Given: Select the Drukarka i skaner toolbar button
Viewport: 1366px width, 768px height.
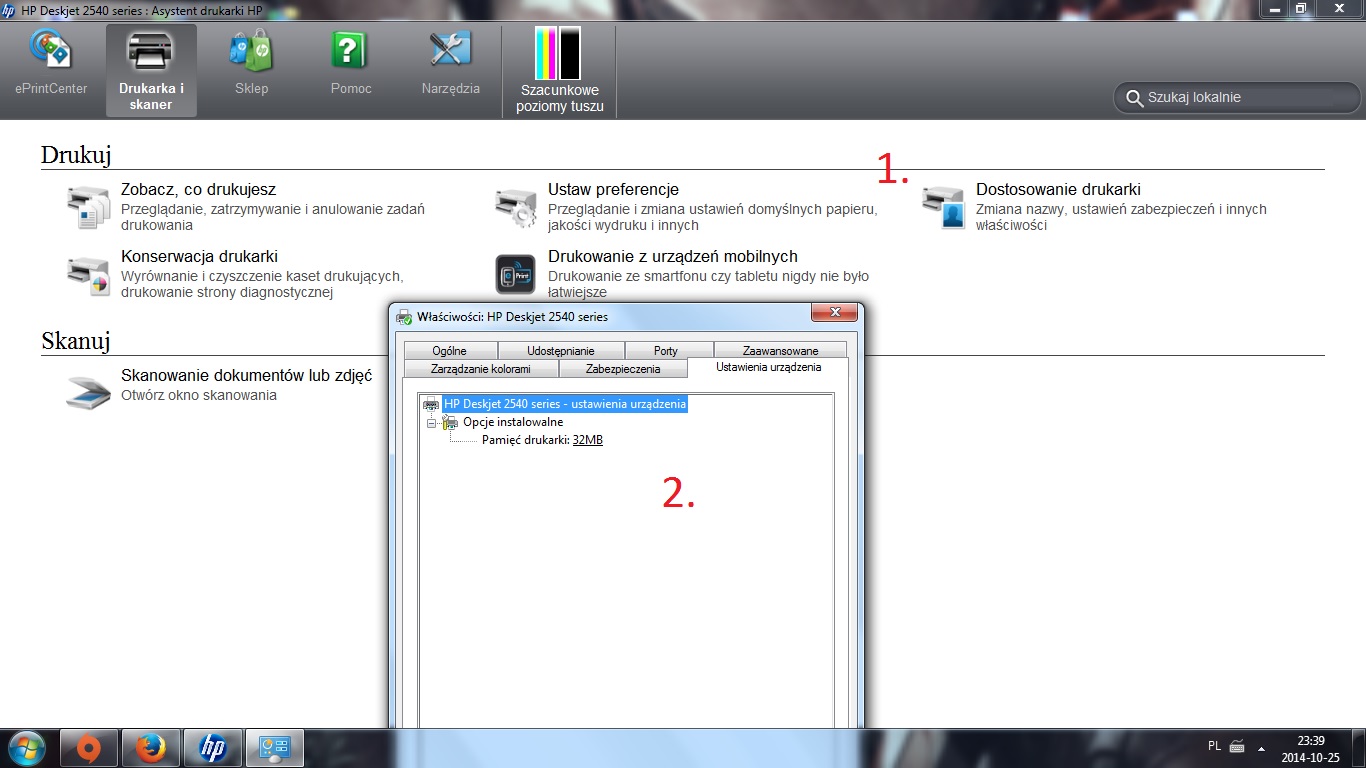Looking at the screenshot, I should click(151, 70).
